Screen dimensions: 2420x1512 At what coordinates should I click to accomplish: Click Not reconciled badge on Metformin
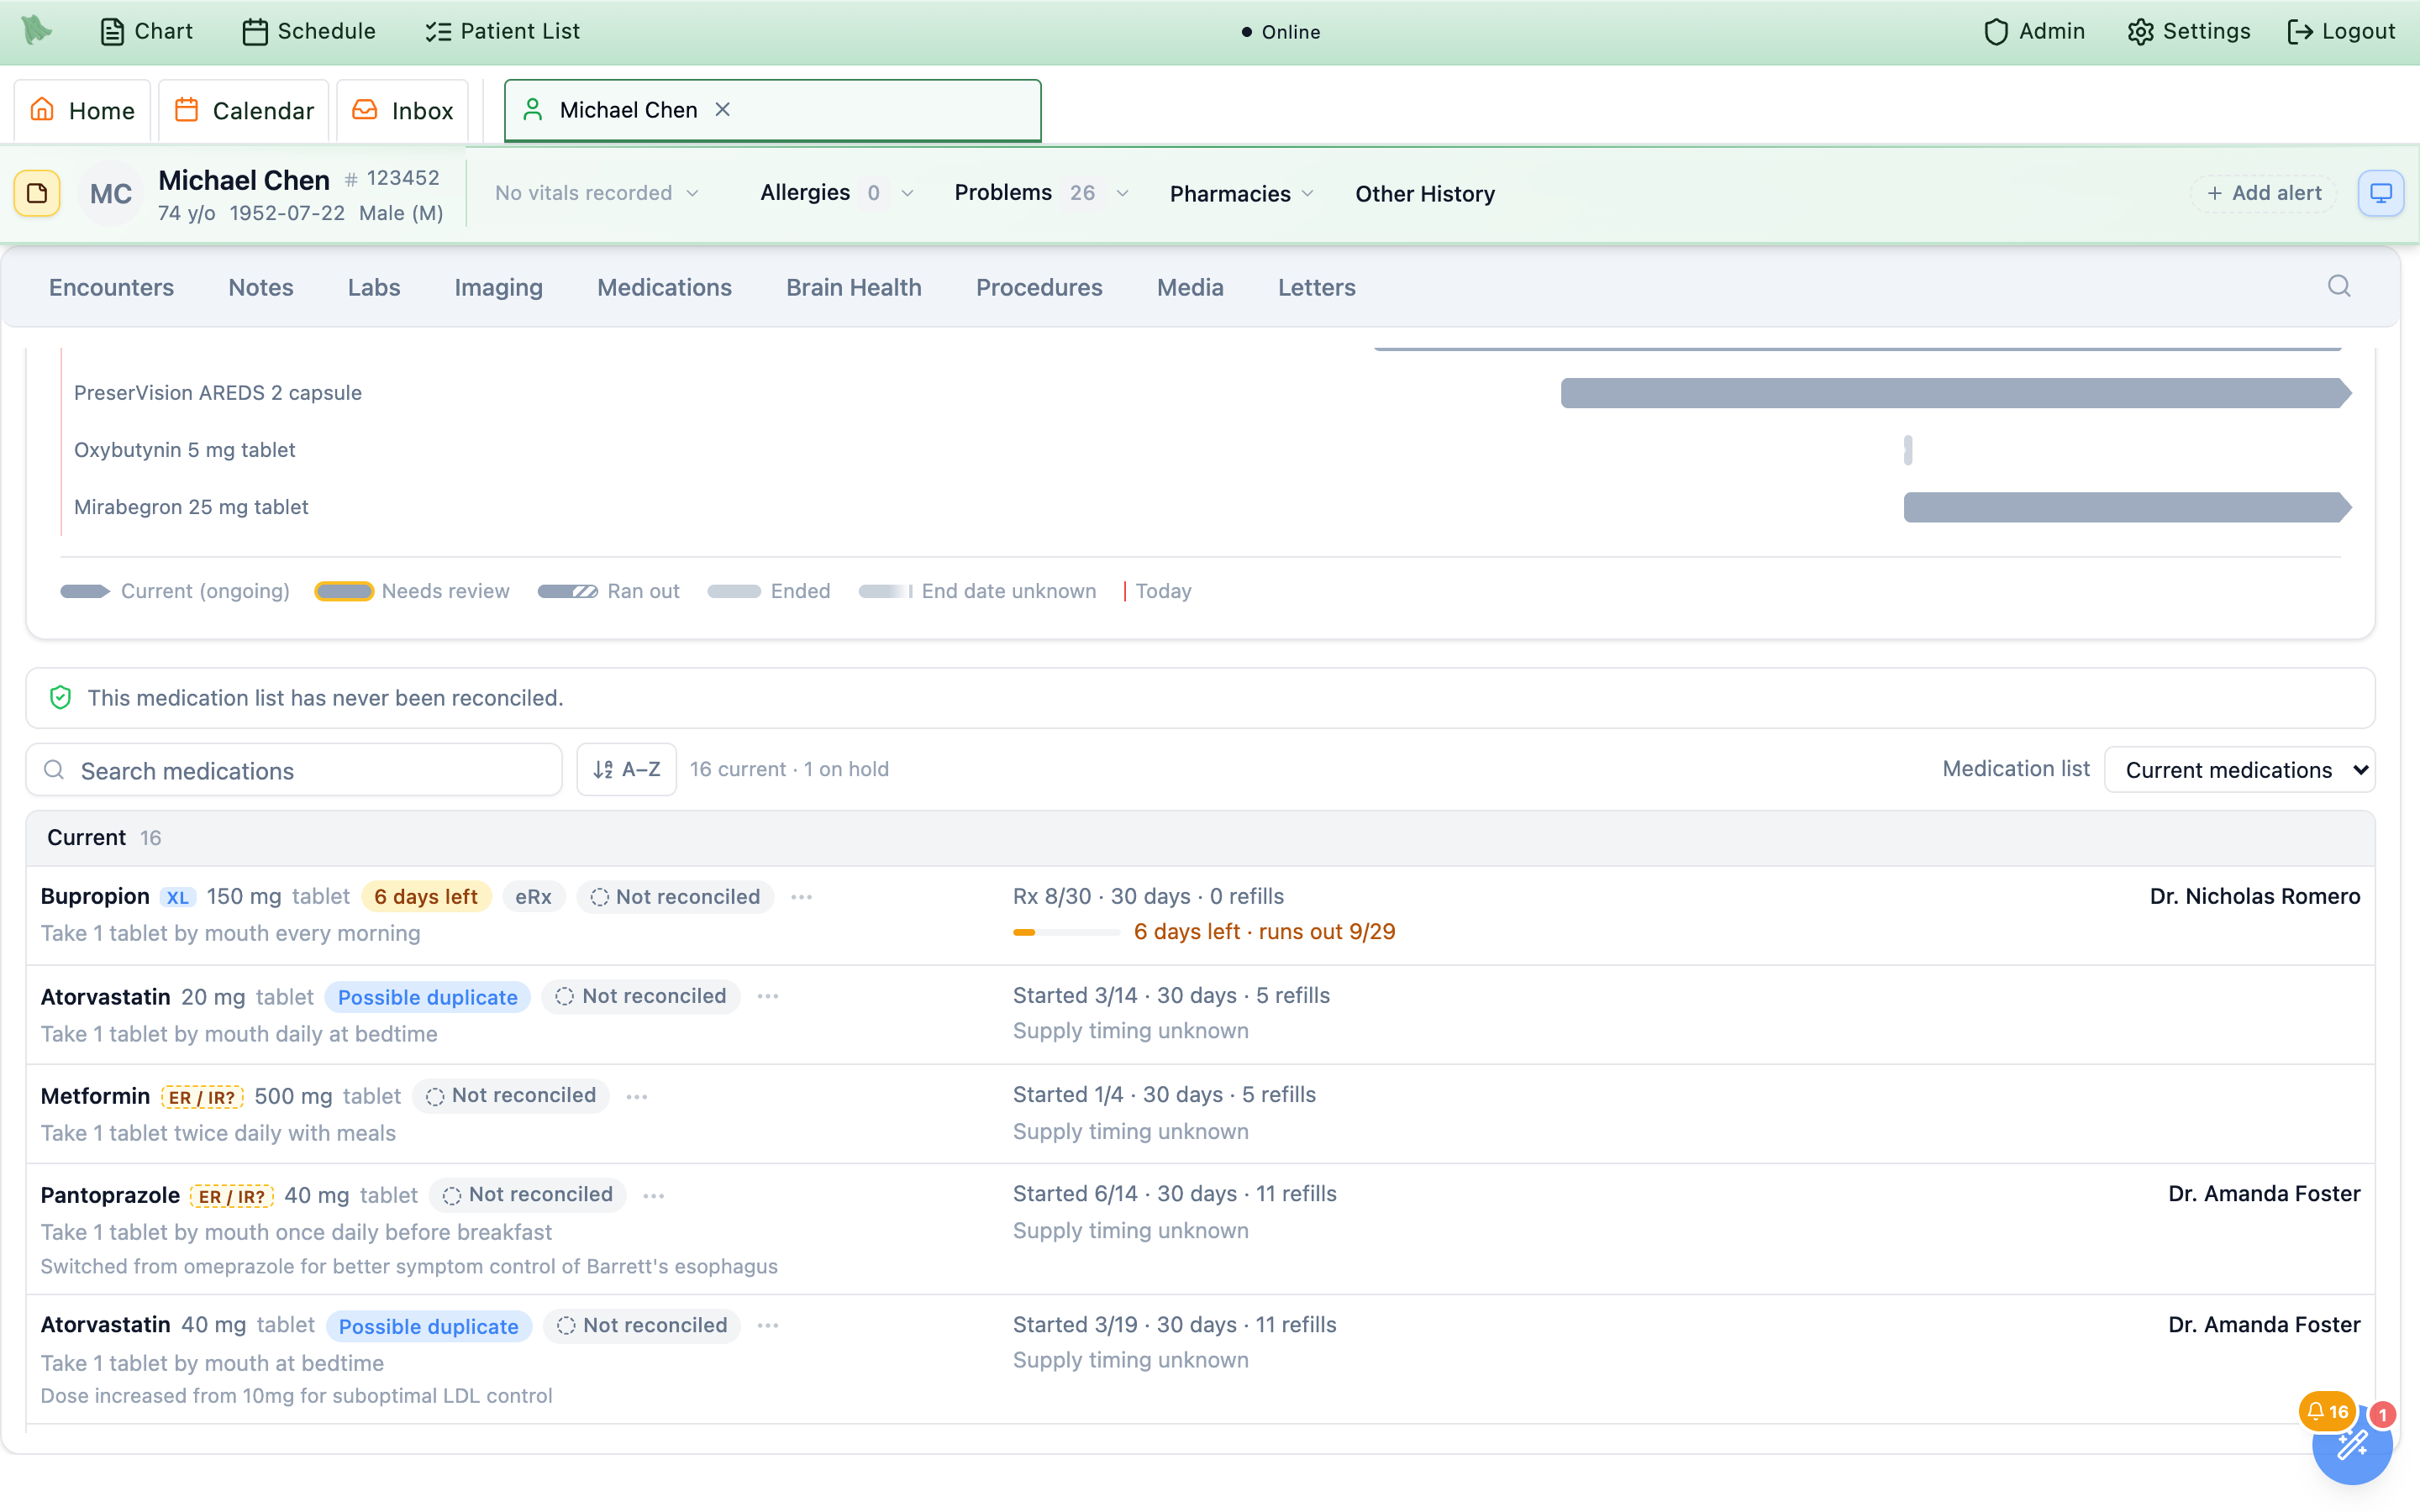511,1095
